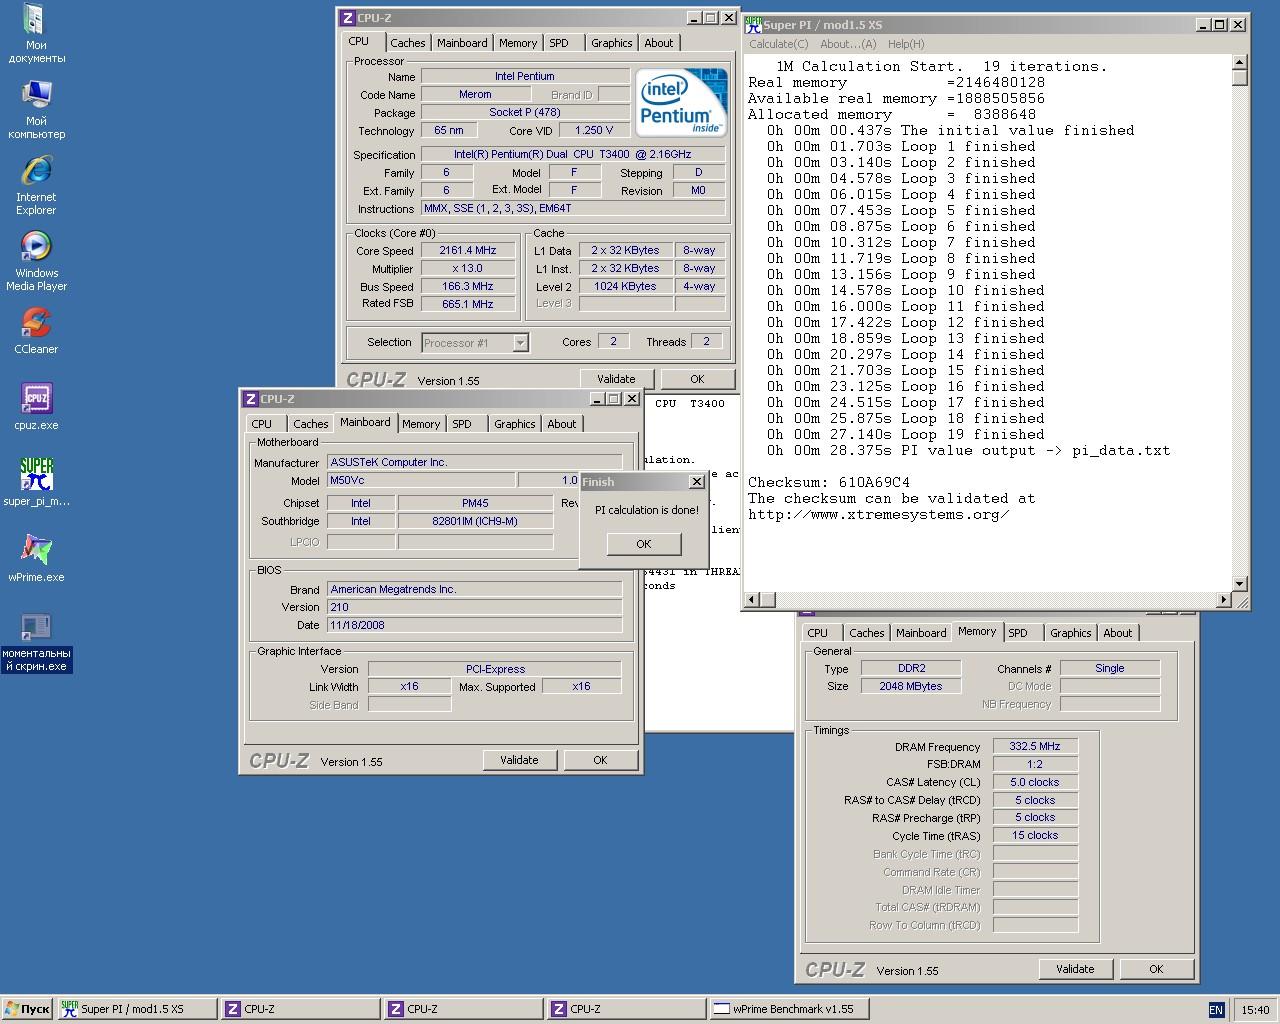Open Мои документы desktop icon
The image size is (1280, 1024).
pyautogui.click(x=36, y=35)
